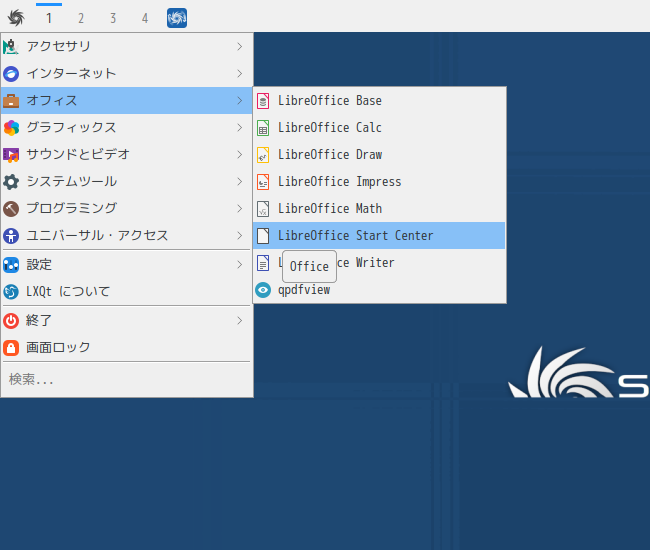
Task: Click the 画面ロック padlock icon
Action: click(11, 347)
